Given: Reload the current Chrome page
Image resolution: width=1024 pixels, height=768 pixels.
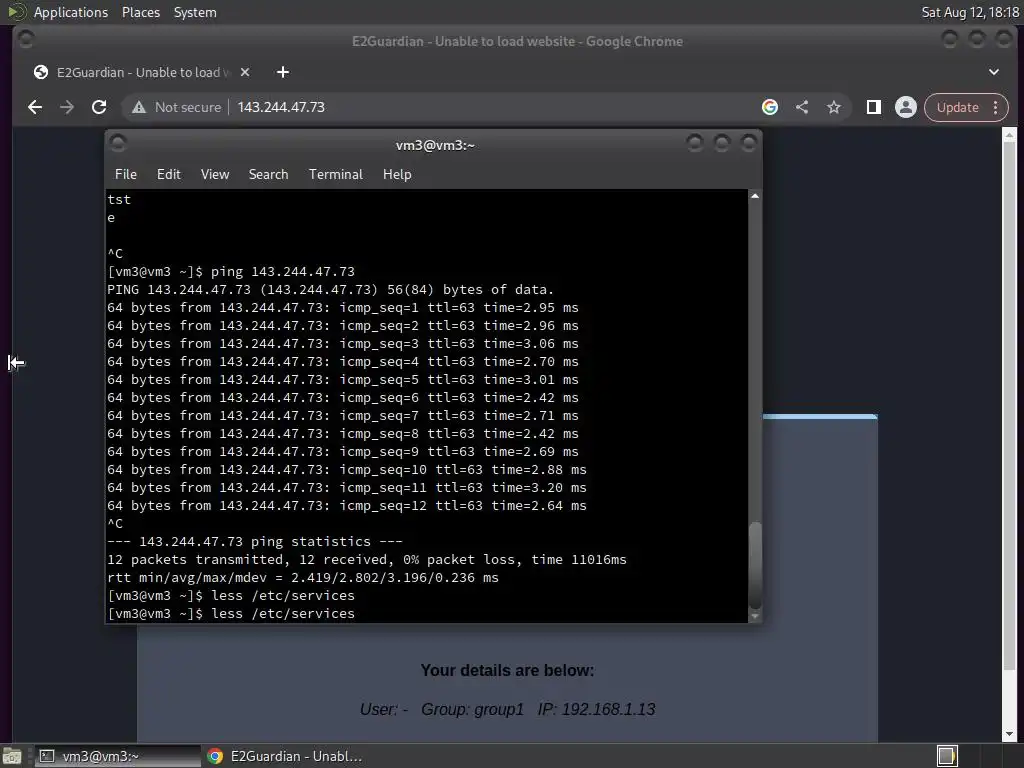Looking at the screenshot, I should pyautogui.click(x=99, y=107).
